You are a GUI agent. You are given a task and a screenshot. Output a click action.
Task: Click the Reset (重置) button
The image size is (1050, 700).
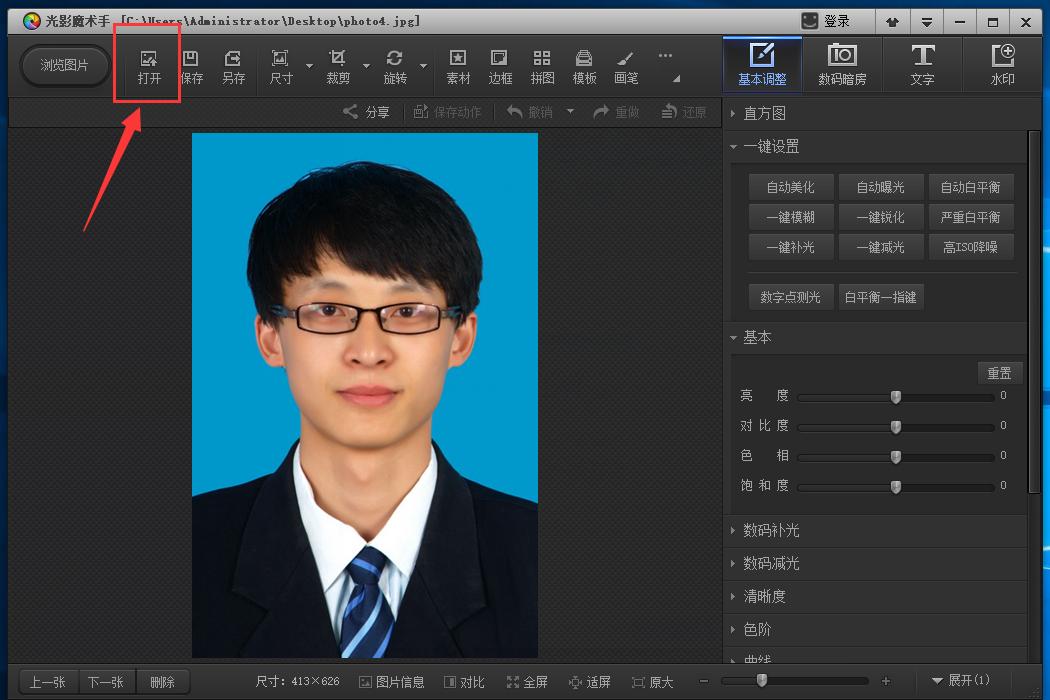coord(999,373)
